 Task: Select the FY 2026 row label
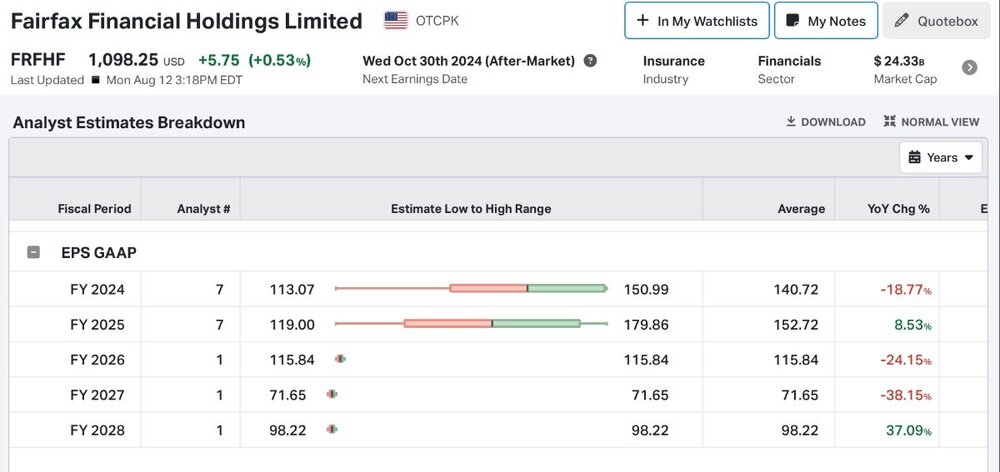[x=98, y=360]
